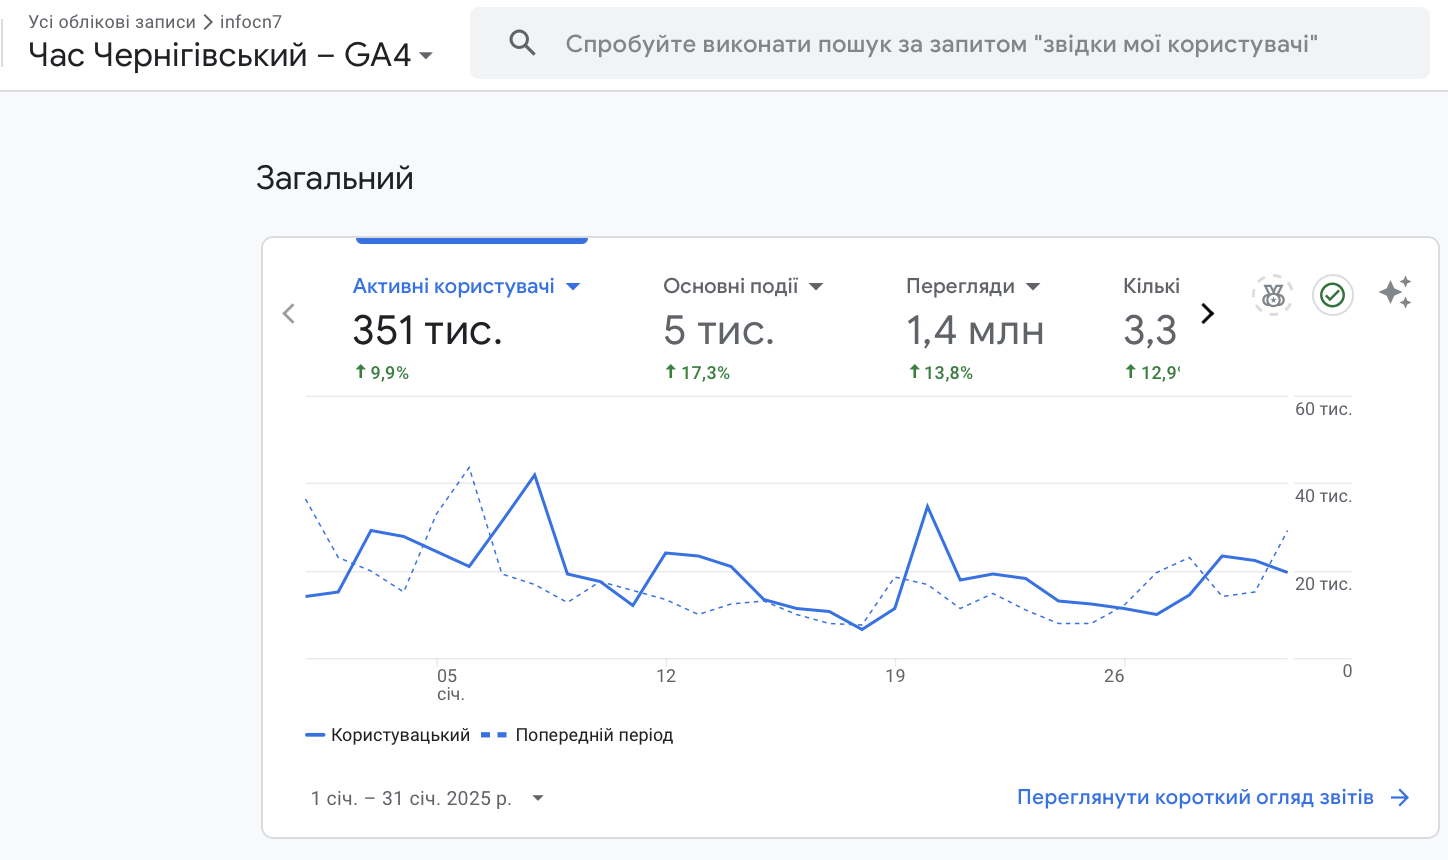Click the 05 січ. axis date label
Screen dimensions: 1448x860
(x=449, y=684)
